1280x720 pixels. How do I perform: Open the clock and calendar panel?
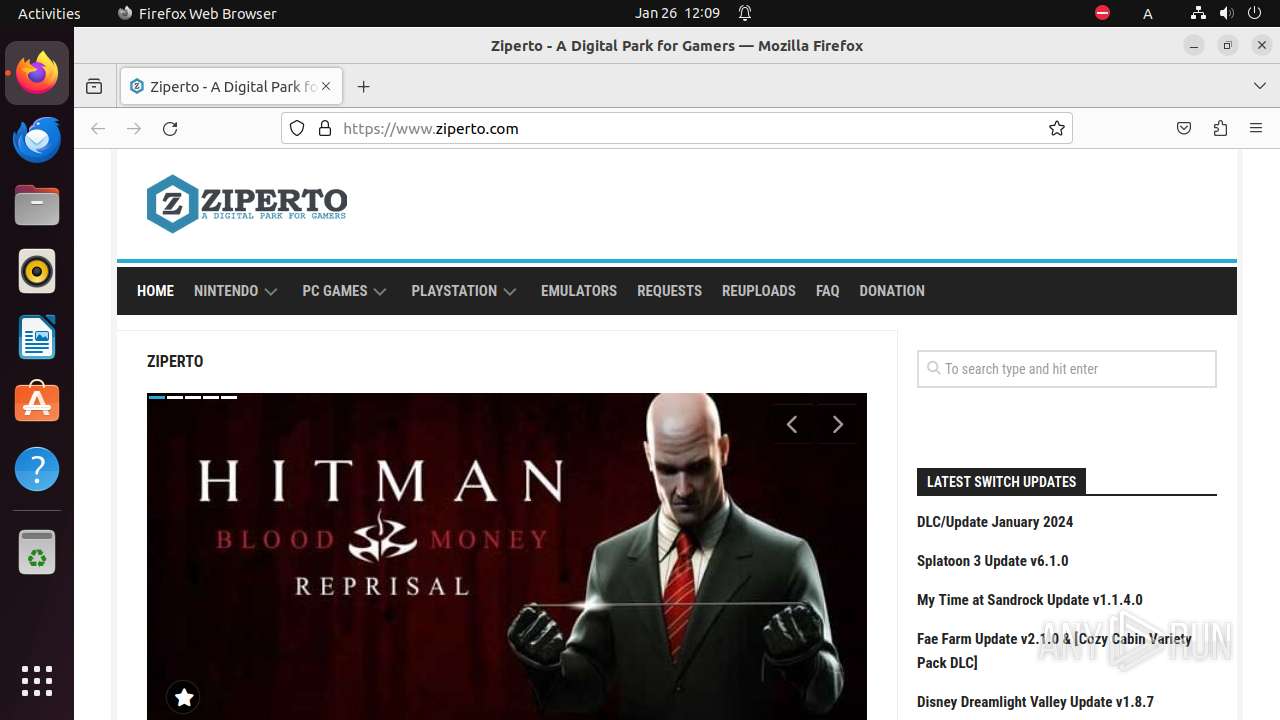click(677, 13)
